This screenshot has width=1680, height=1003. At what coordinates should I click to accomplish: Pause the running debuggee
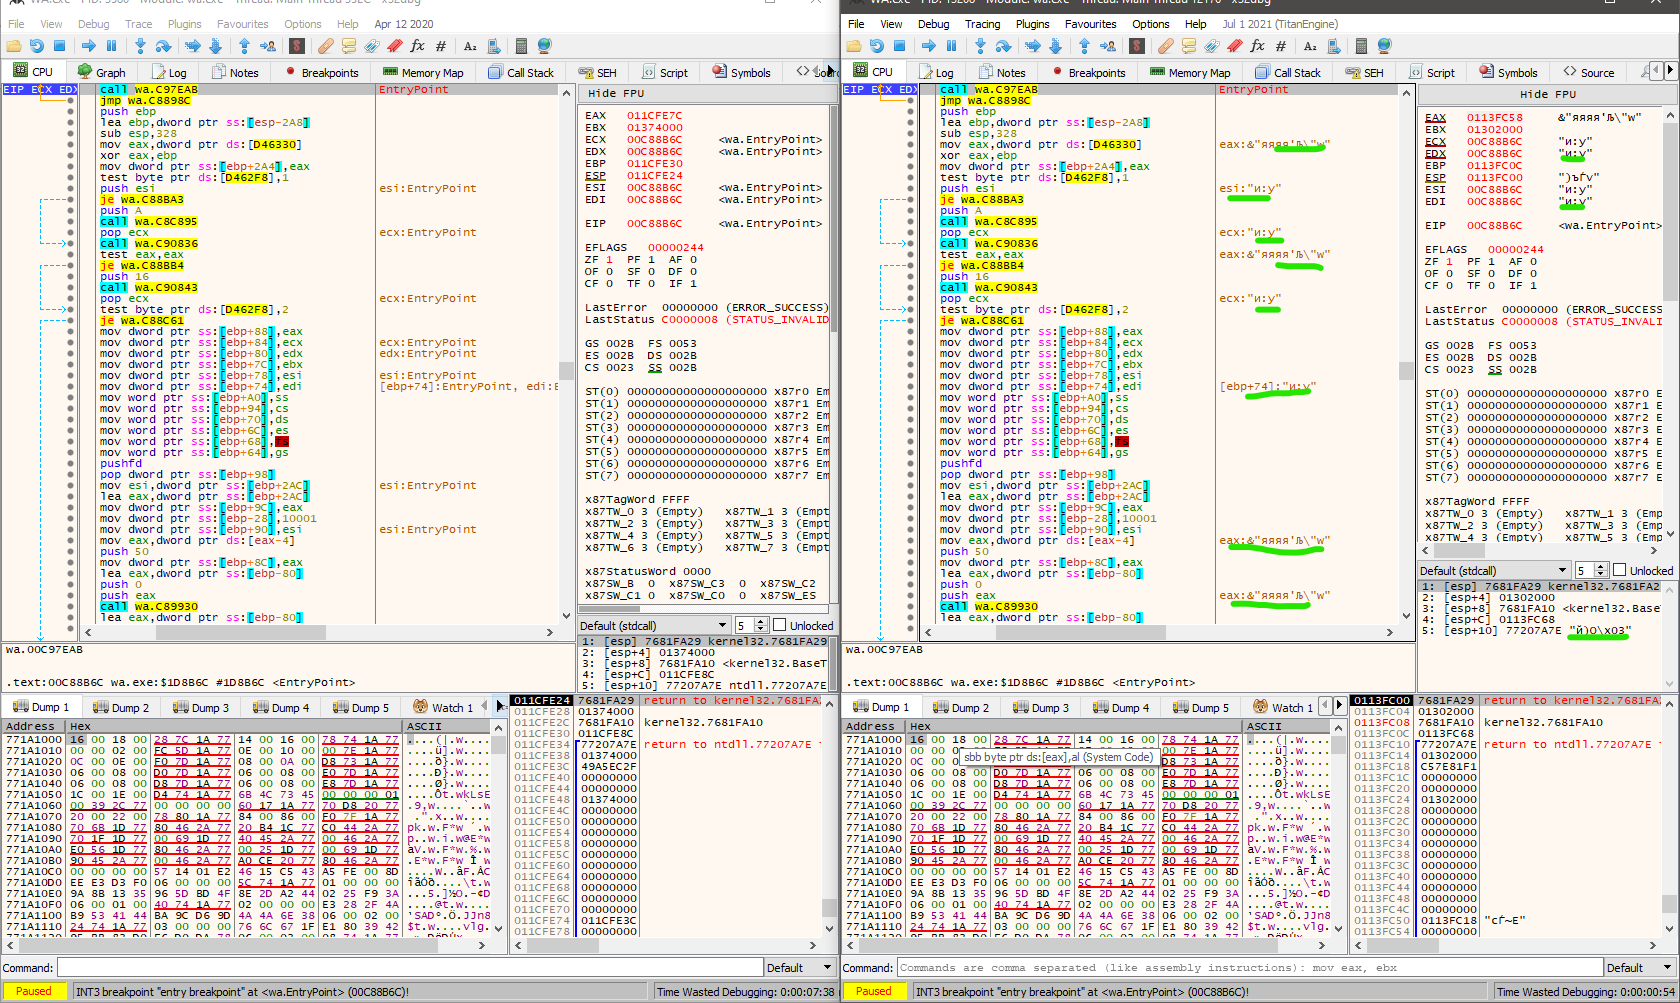click(x=113, y=45)
